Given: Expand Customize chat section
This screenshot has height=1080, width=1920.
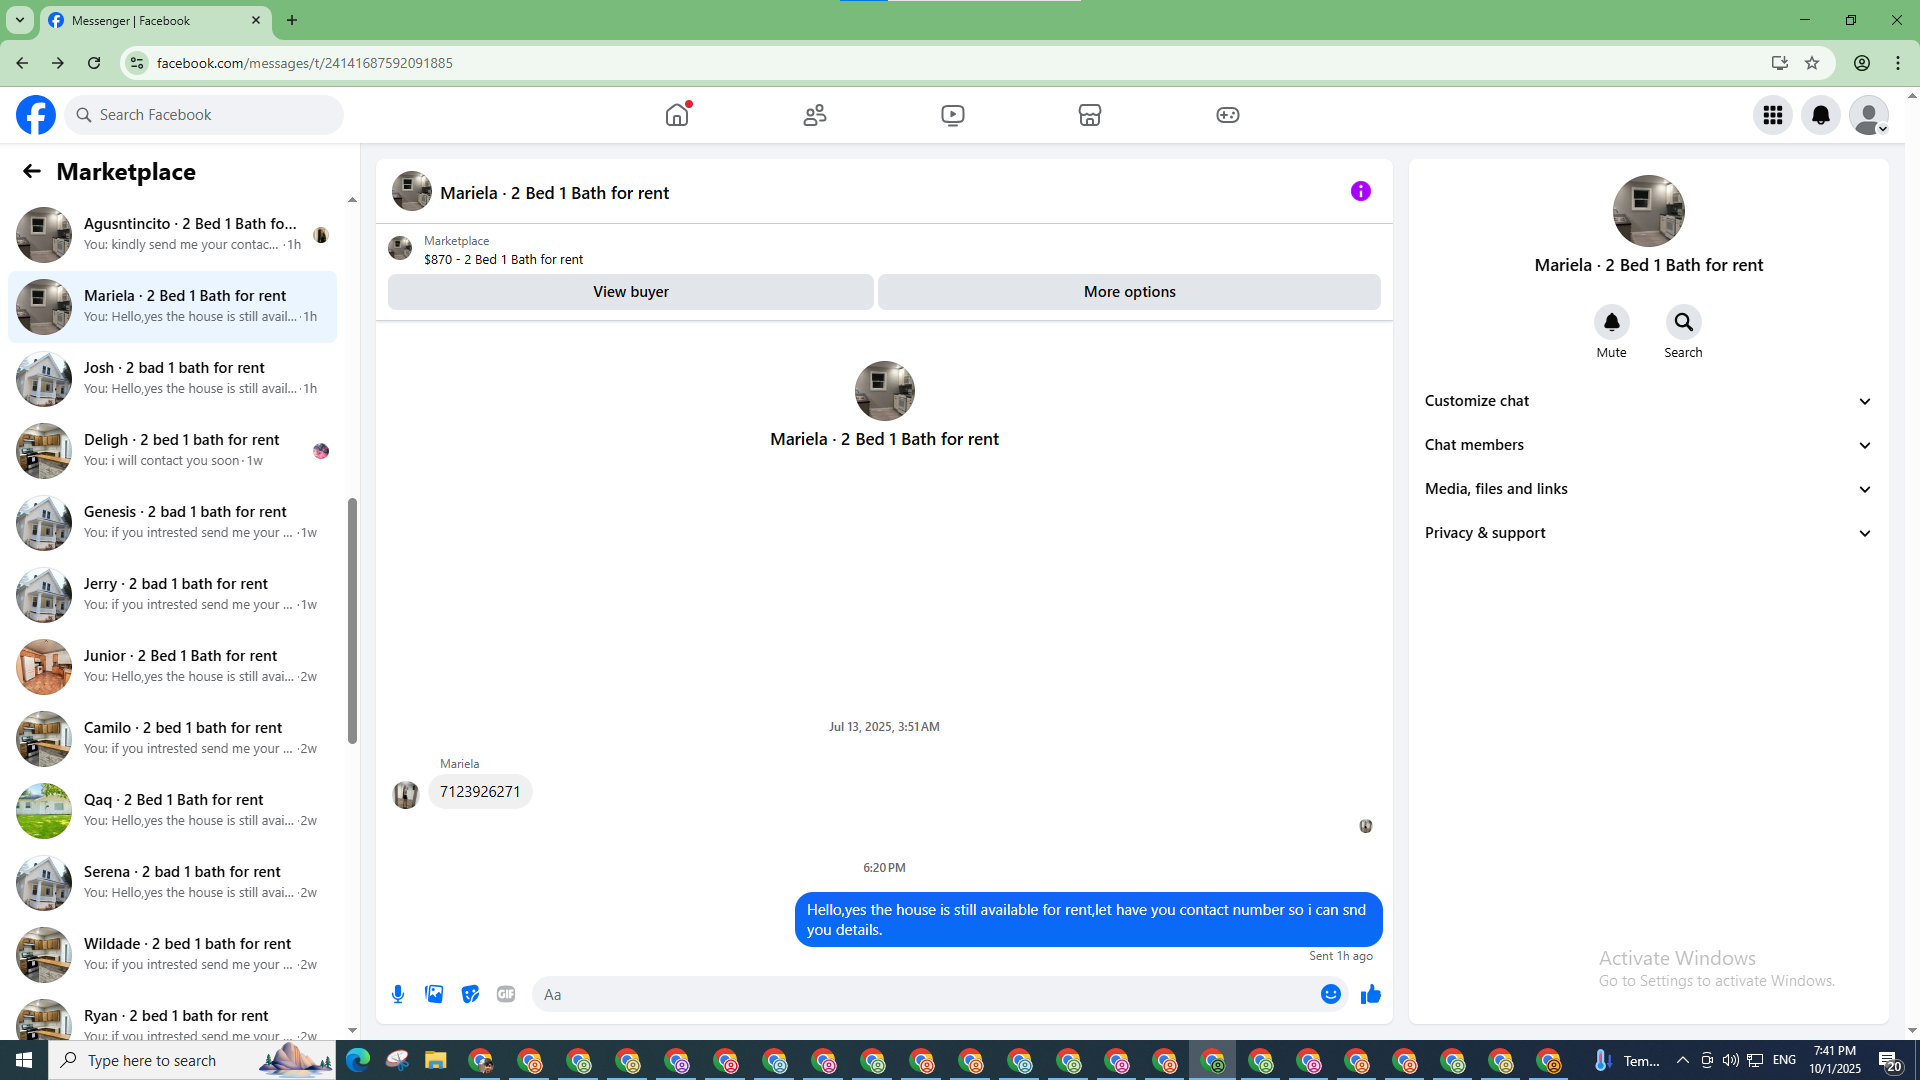Looking at the screenshot, I should click(1648, 401).
